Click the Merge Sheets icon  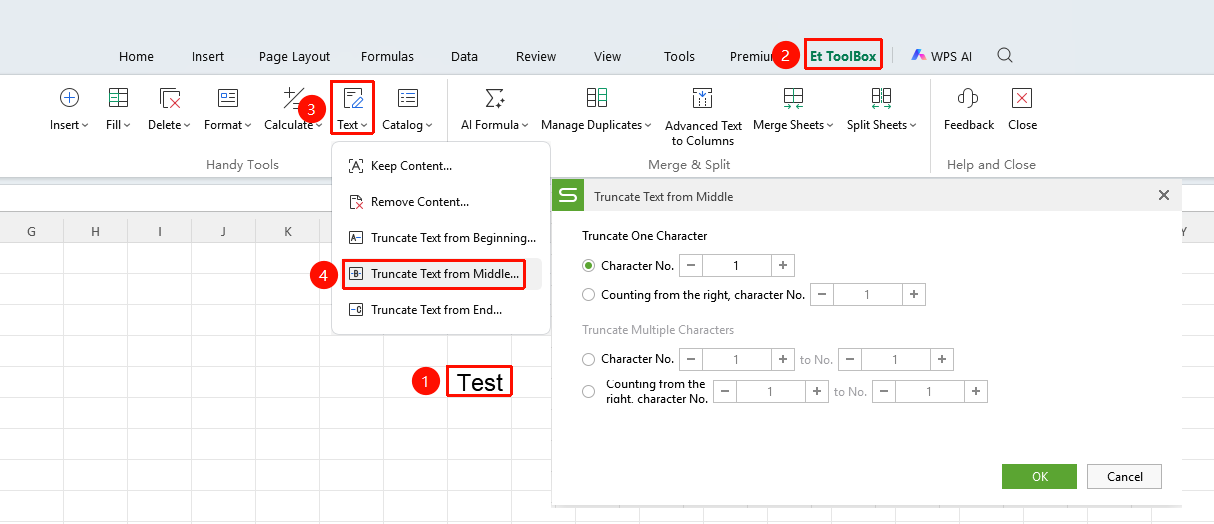[793, 97]
